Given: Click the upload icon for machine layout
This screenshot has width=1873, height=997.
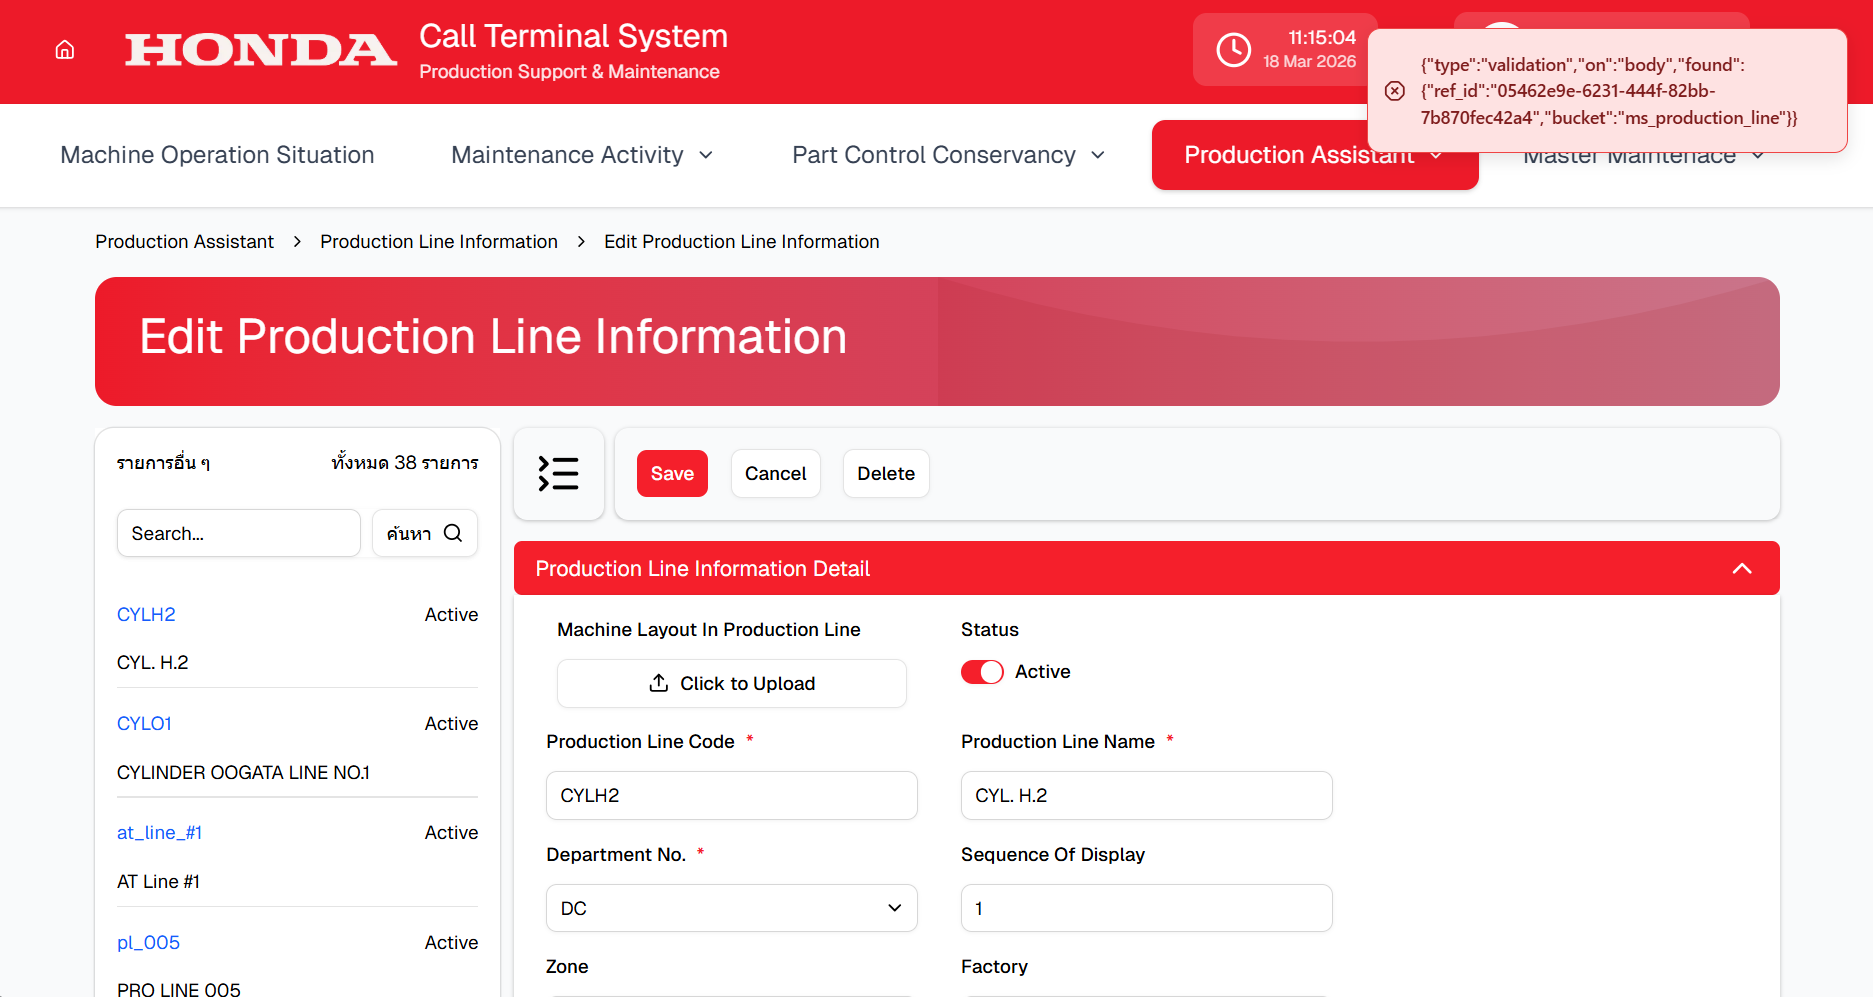Looking at the screenshot, I should coord(658,683).
